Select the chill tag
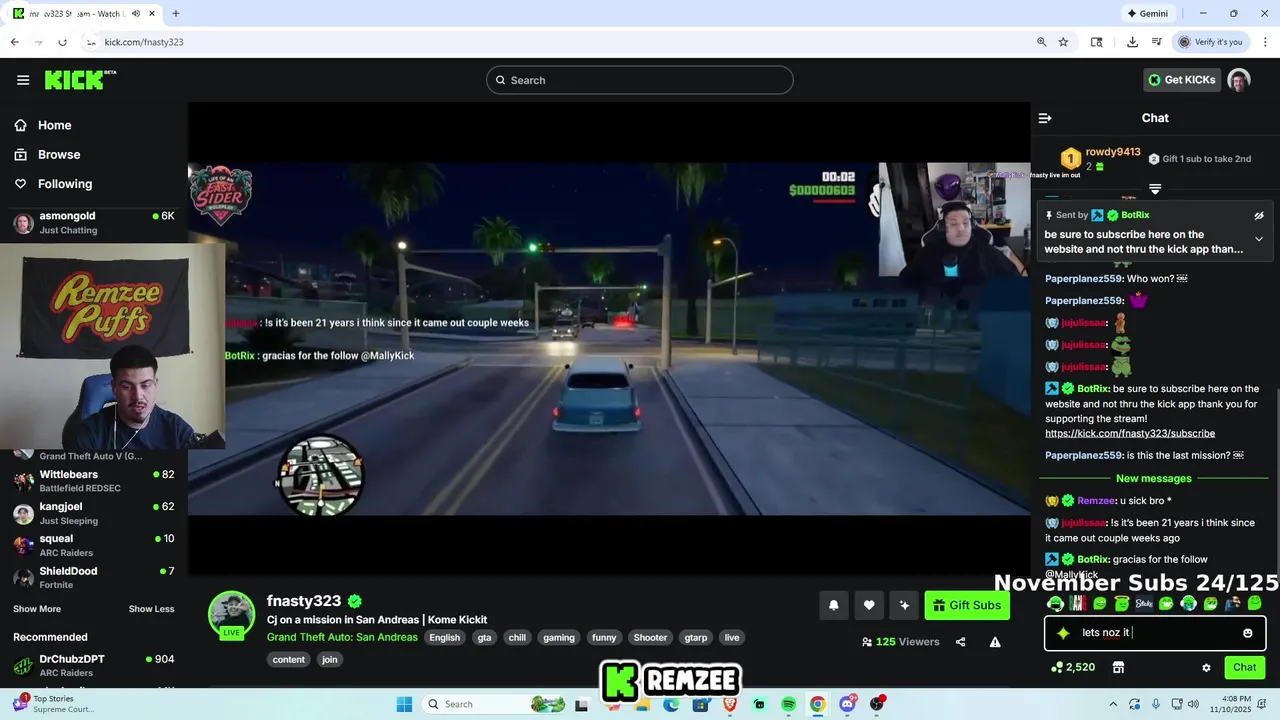 [x=517, y=637]
